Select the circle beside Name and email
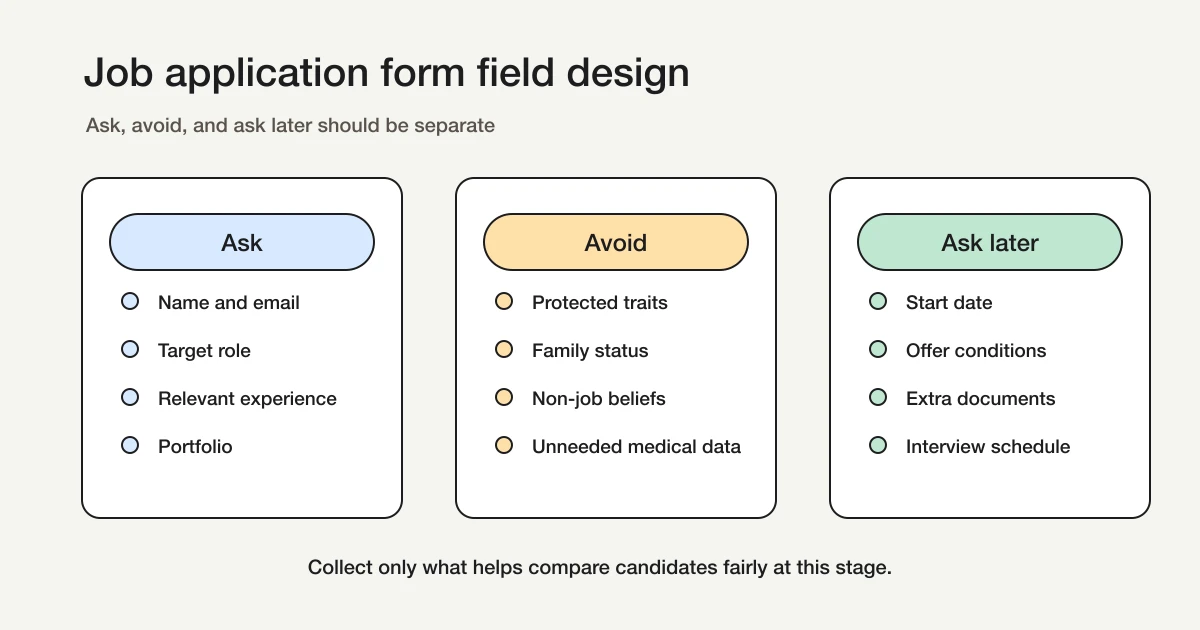The height and width of the screenshot is (630, 1200). 130,301
